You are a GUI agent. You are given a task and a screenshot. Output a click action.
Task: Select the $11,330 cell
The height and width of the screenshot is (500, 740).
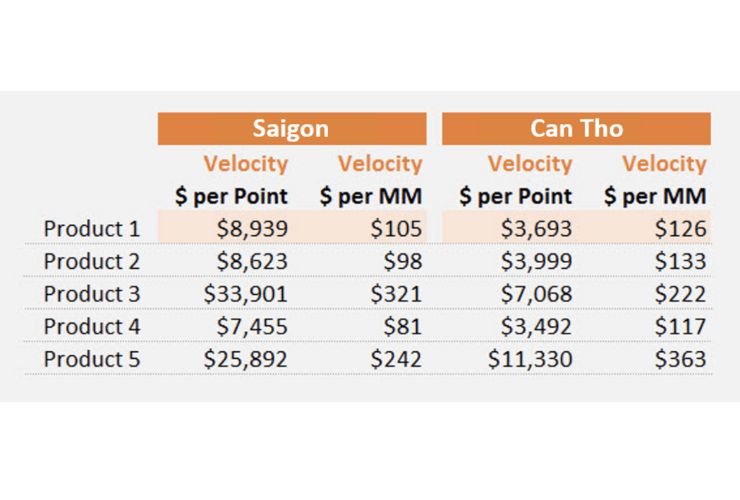click(530, 359)
